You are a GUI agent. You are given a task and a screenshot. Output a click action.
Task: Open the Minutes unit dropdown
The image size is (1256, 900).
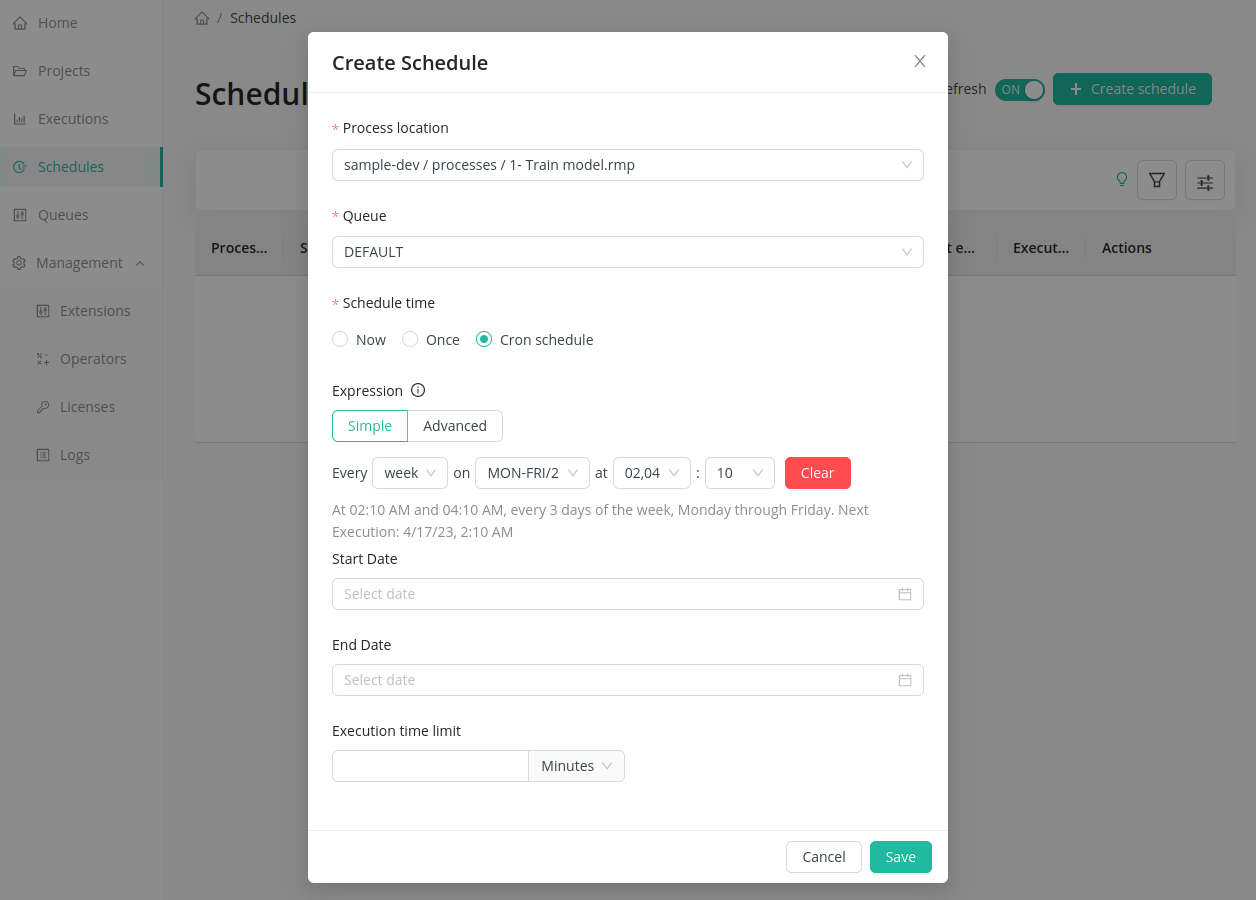pyautogui.click(x=576, y=766)
